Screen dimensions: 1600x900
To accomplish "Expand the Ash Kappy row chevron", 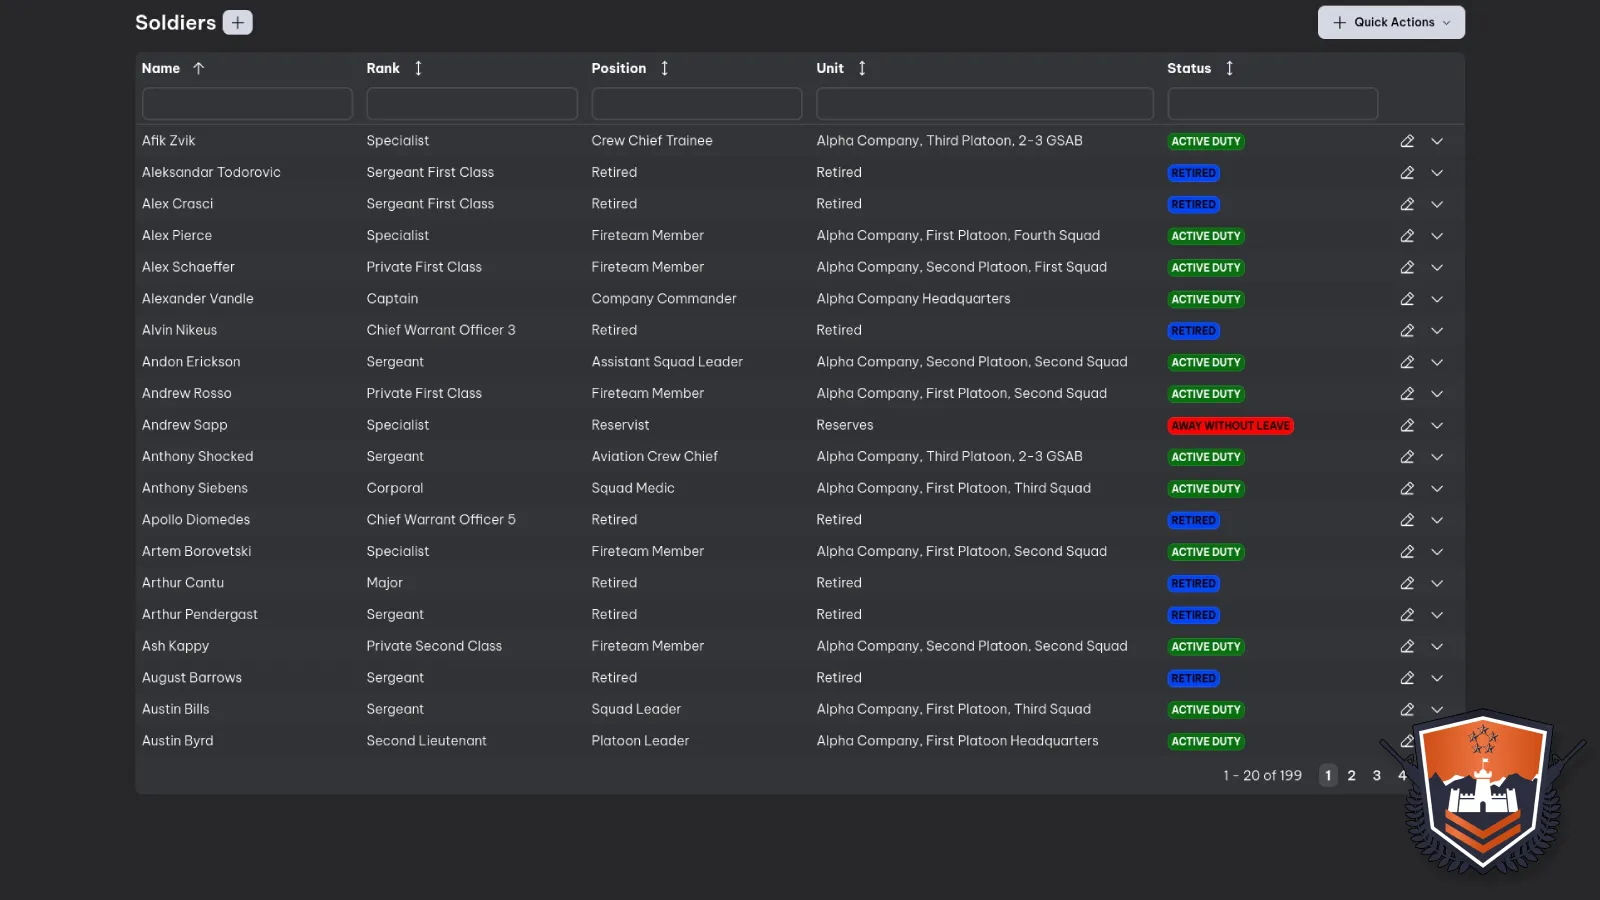I will 1437,646.
